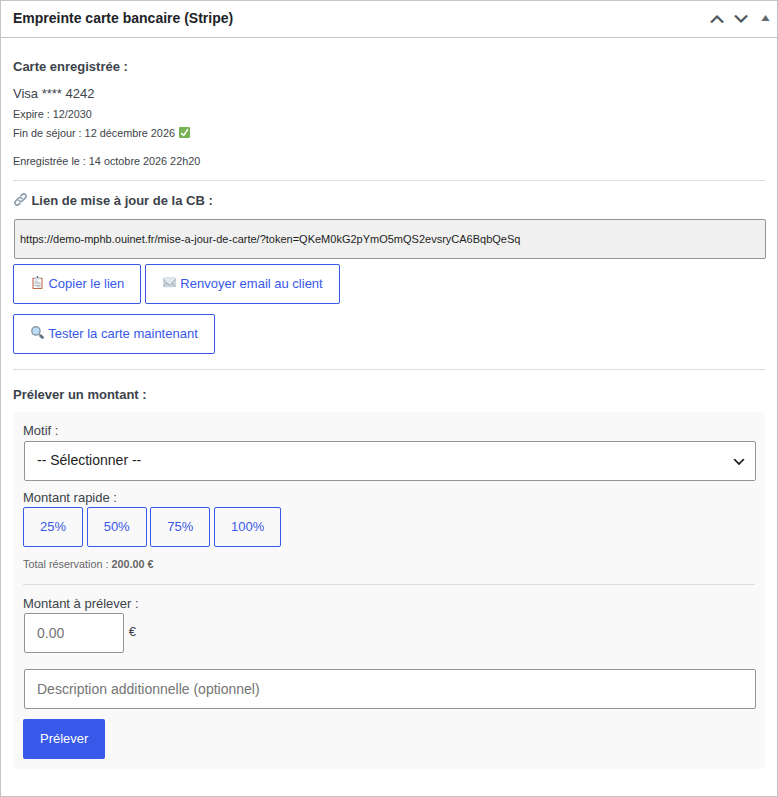Click the link icon beside Lien de mise à jour
The width and height of the screenshot is (778, 797).
(20, 200)
